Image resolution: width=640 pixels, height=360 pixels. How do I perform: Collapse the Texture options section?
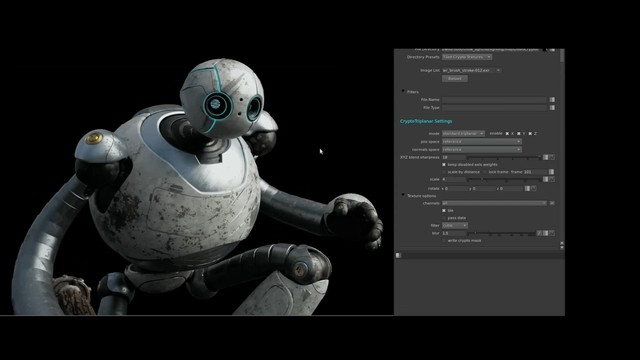[403, 195]
